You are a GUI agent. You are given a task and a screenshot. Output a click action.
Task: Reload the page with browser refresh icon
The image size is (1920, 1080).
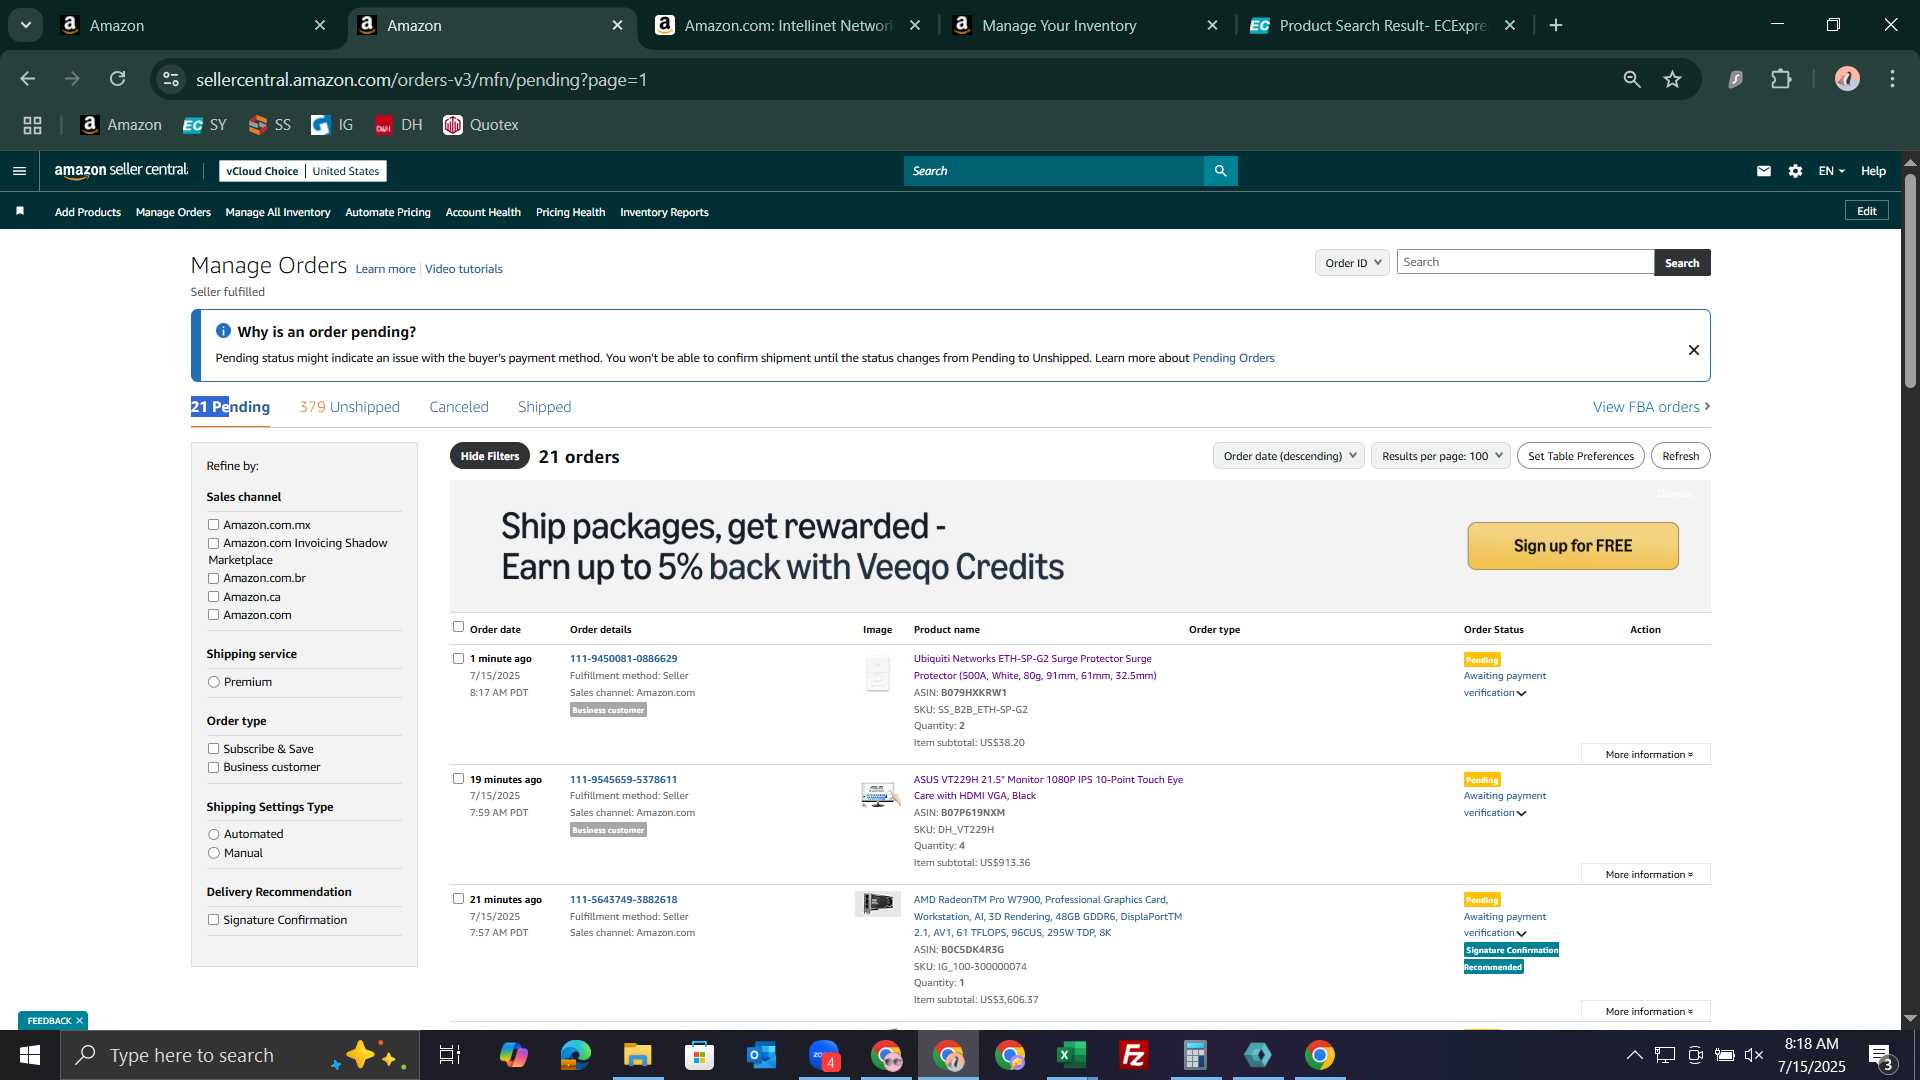118,79
